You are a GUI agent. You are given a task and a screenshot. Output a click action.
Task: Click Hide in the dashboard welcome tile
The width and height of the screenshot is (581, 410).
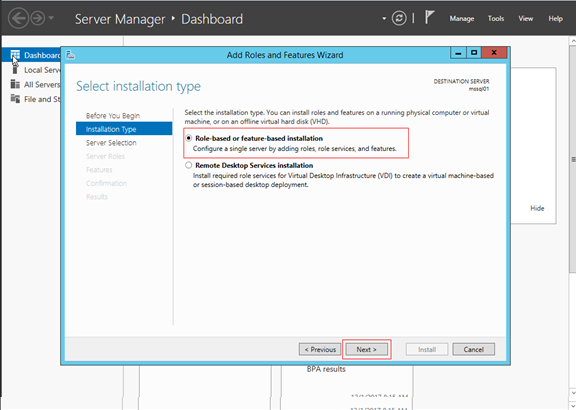point(537,208)
